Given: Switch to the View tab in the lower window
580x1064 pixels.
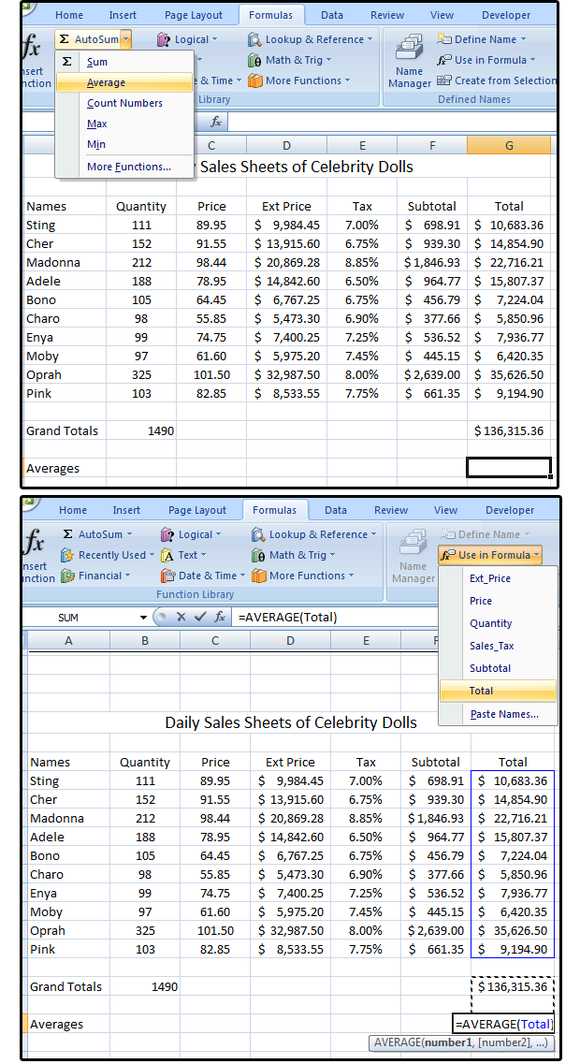Looking at the screenshot, I should (x=446, y=510).
